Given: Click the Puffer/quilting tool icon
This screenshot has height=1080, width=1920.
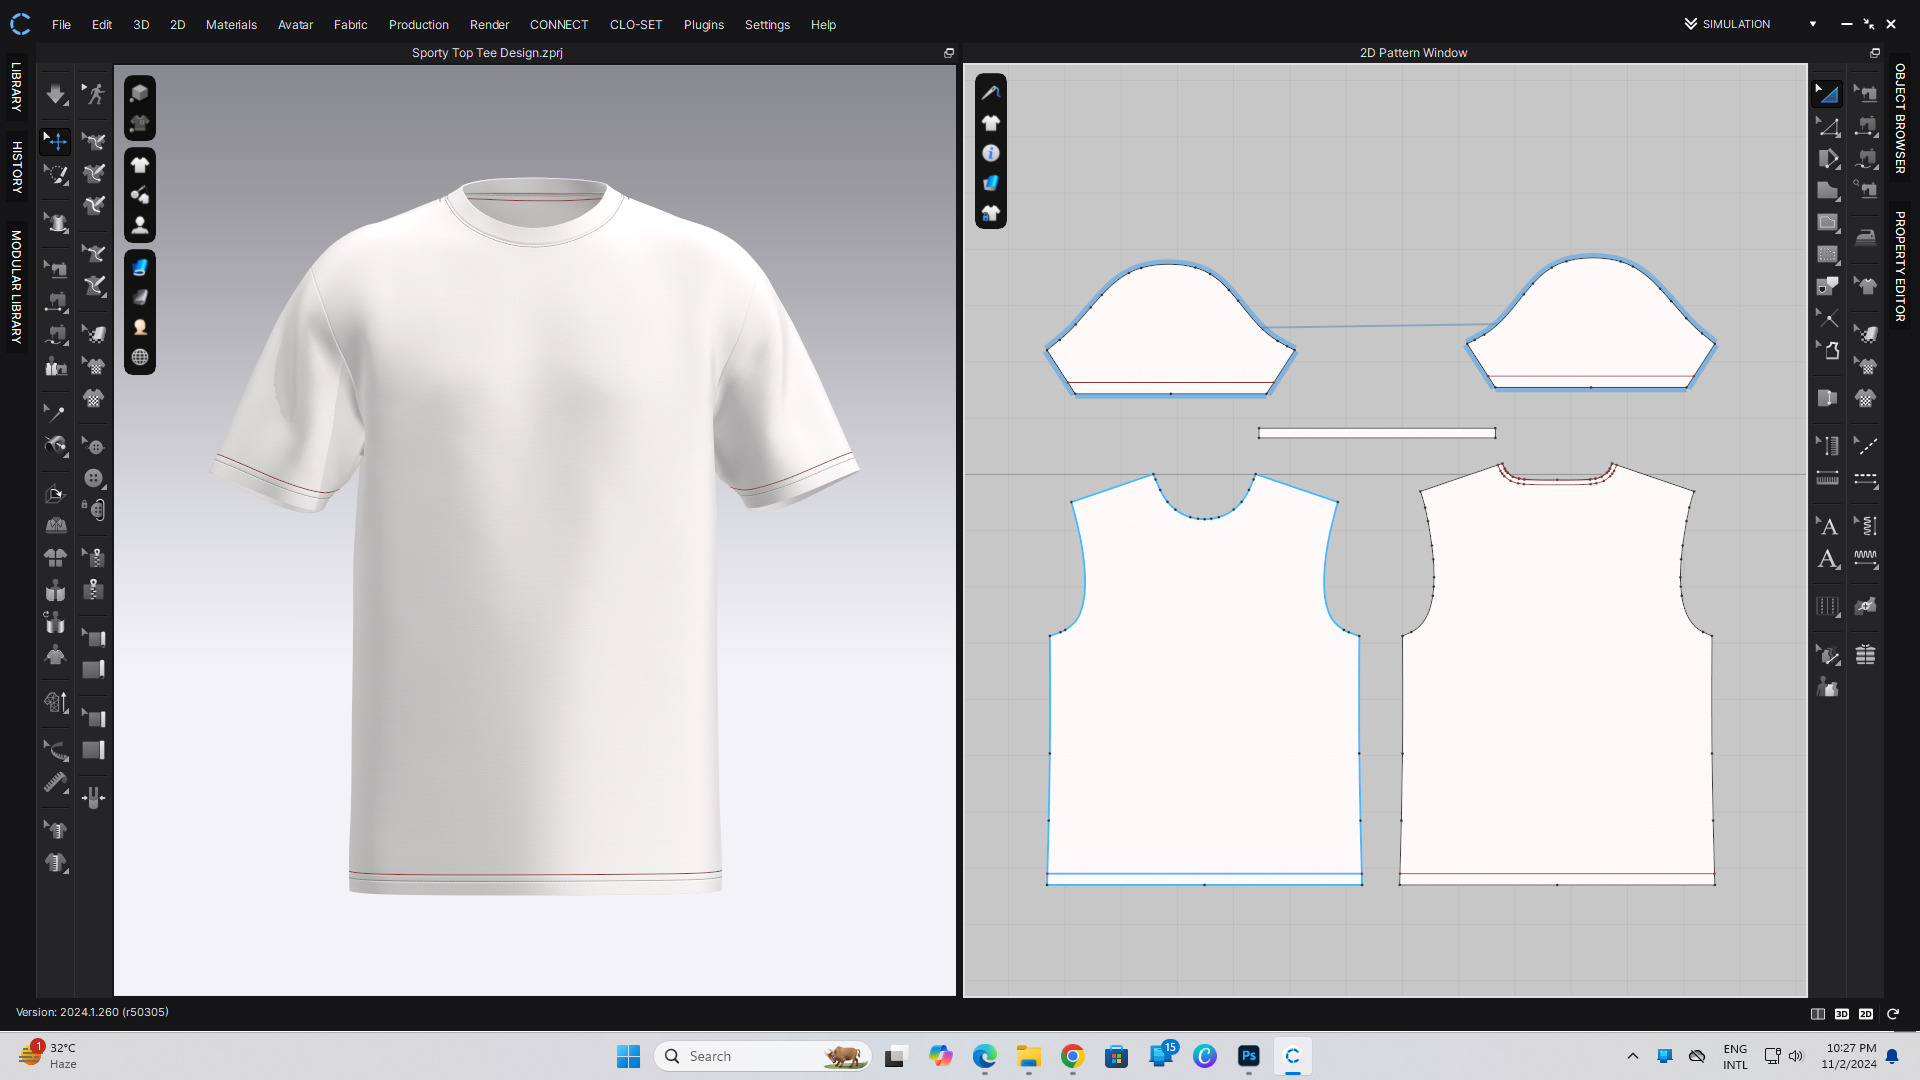Looking at the screenshot, I should click(1866, 655).
